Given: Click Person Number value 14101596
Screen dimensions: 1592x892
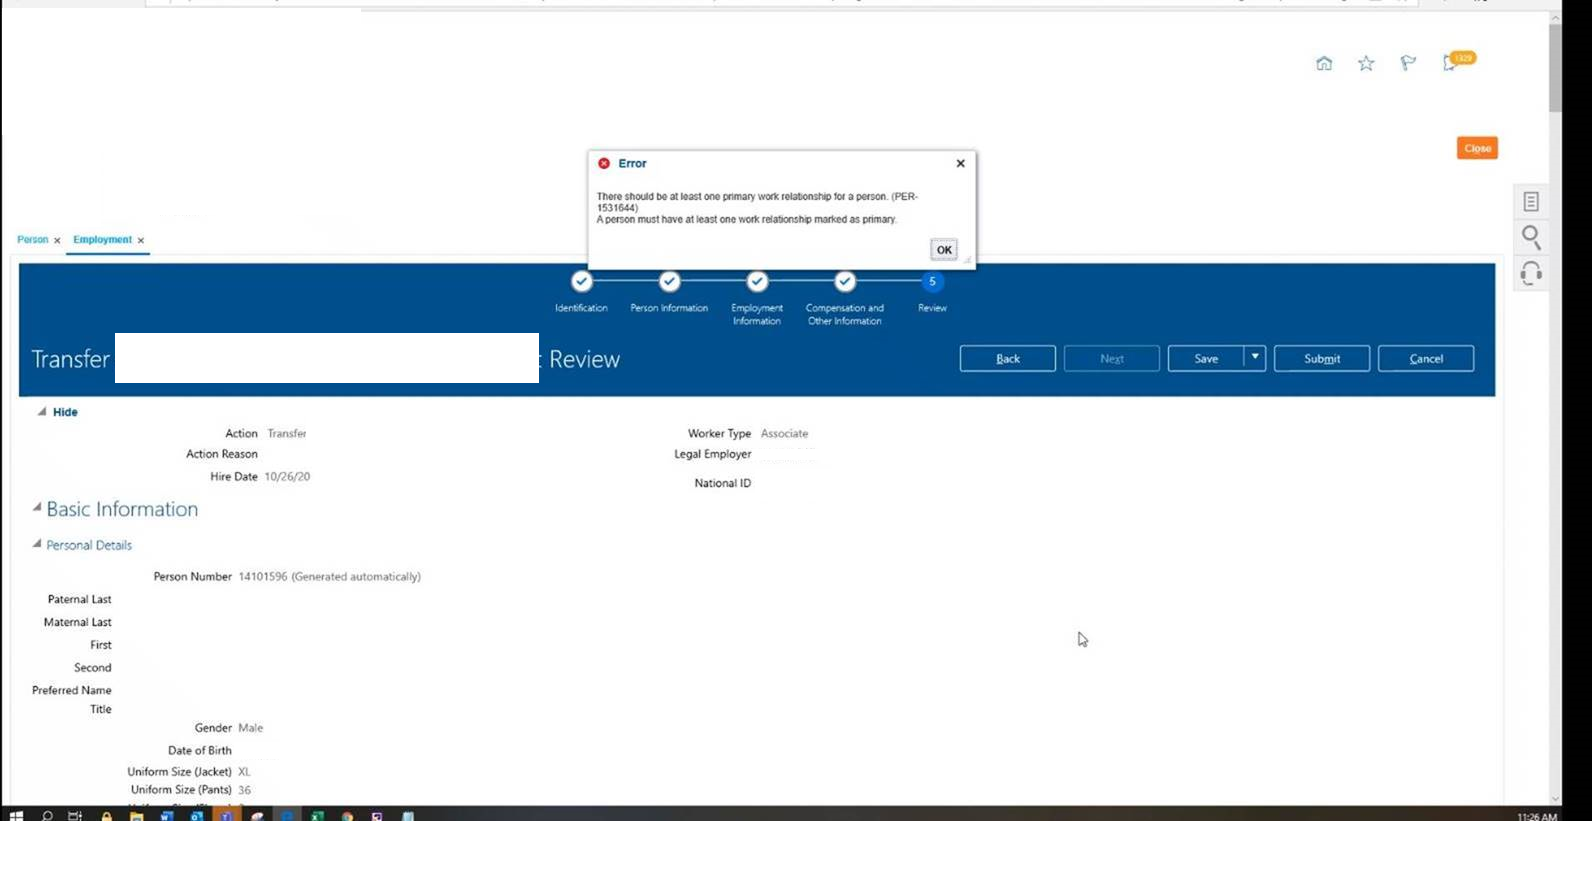Looking at the screenshot, I should tap(263, 577).
